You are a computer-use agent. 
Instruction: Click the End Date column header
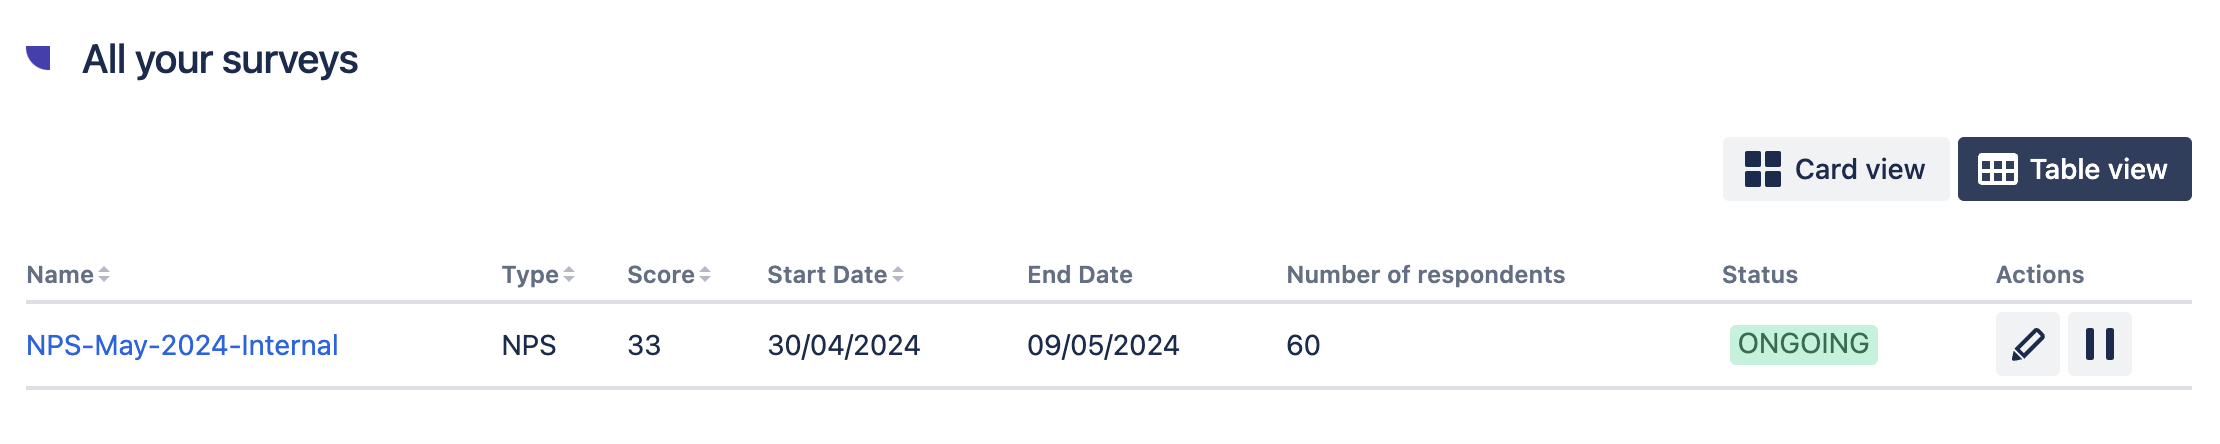[1079, 275]
